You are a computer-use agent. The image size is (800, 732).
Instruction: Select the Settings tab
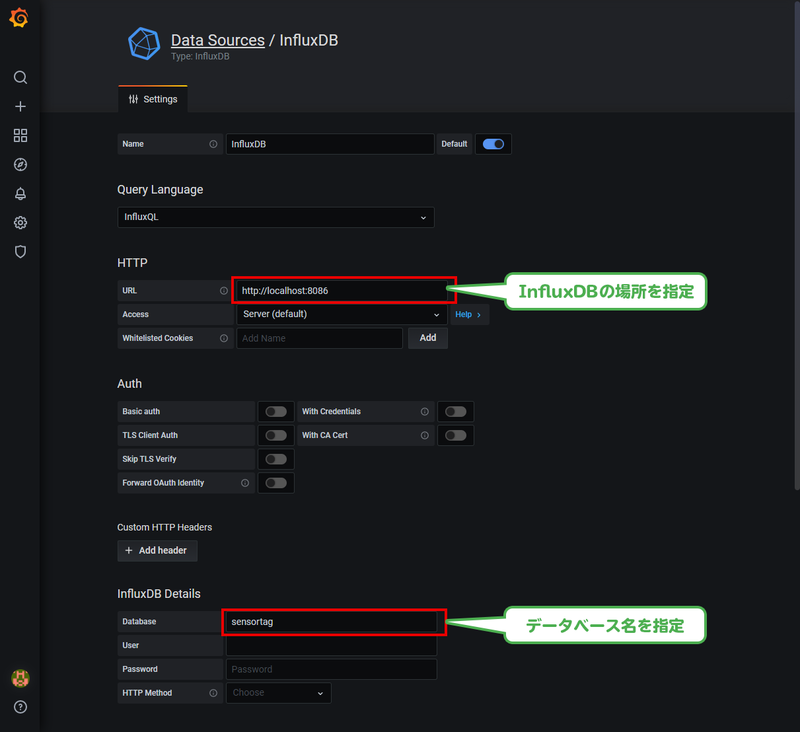click(153, 99)
